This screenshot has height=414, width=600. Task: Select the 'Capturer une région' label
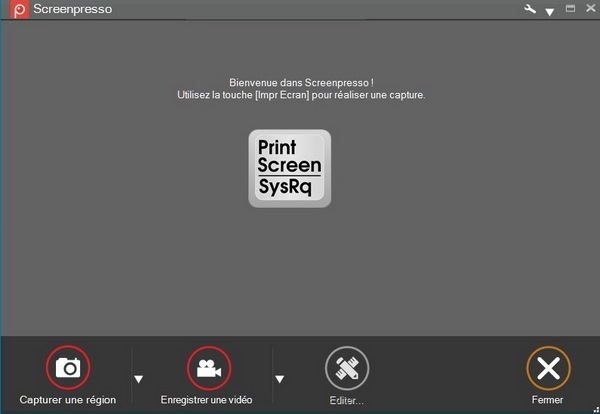coord(68,400)
